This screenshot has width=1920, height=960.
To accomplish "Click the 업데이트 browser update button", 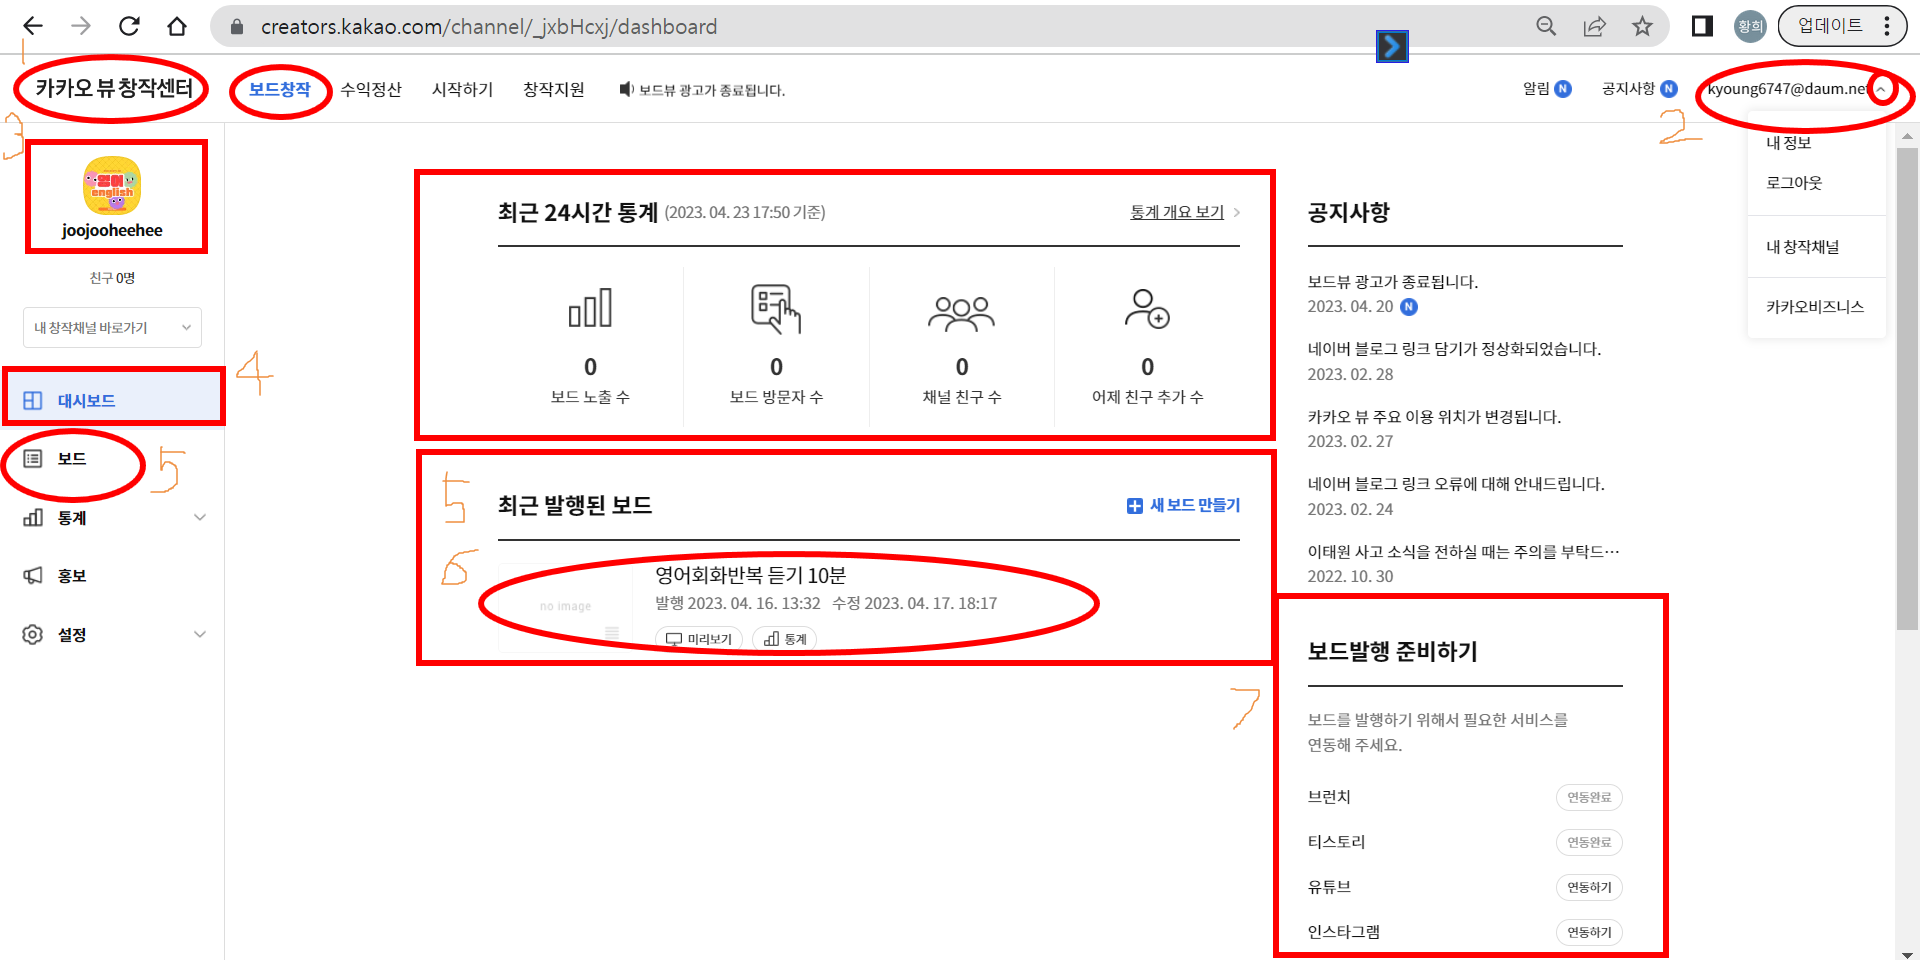I will (1830, 26).
